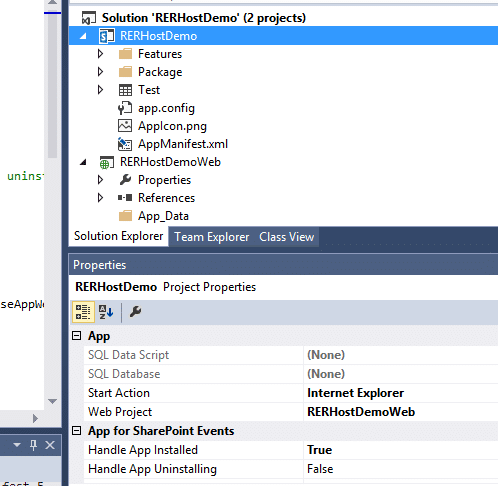This screenshot has height=486, width=498.
Task: Open Property Pages wrench icon
Action: click(135, 312)
